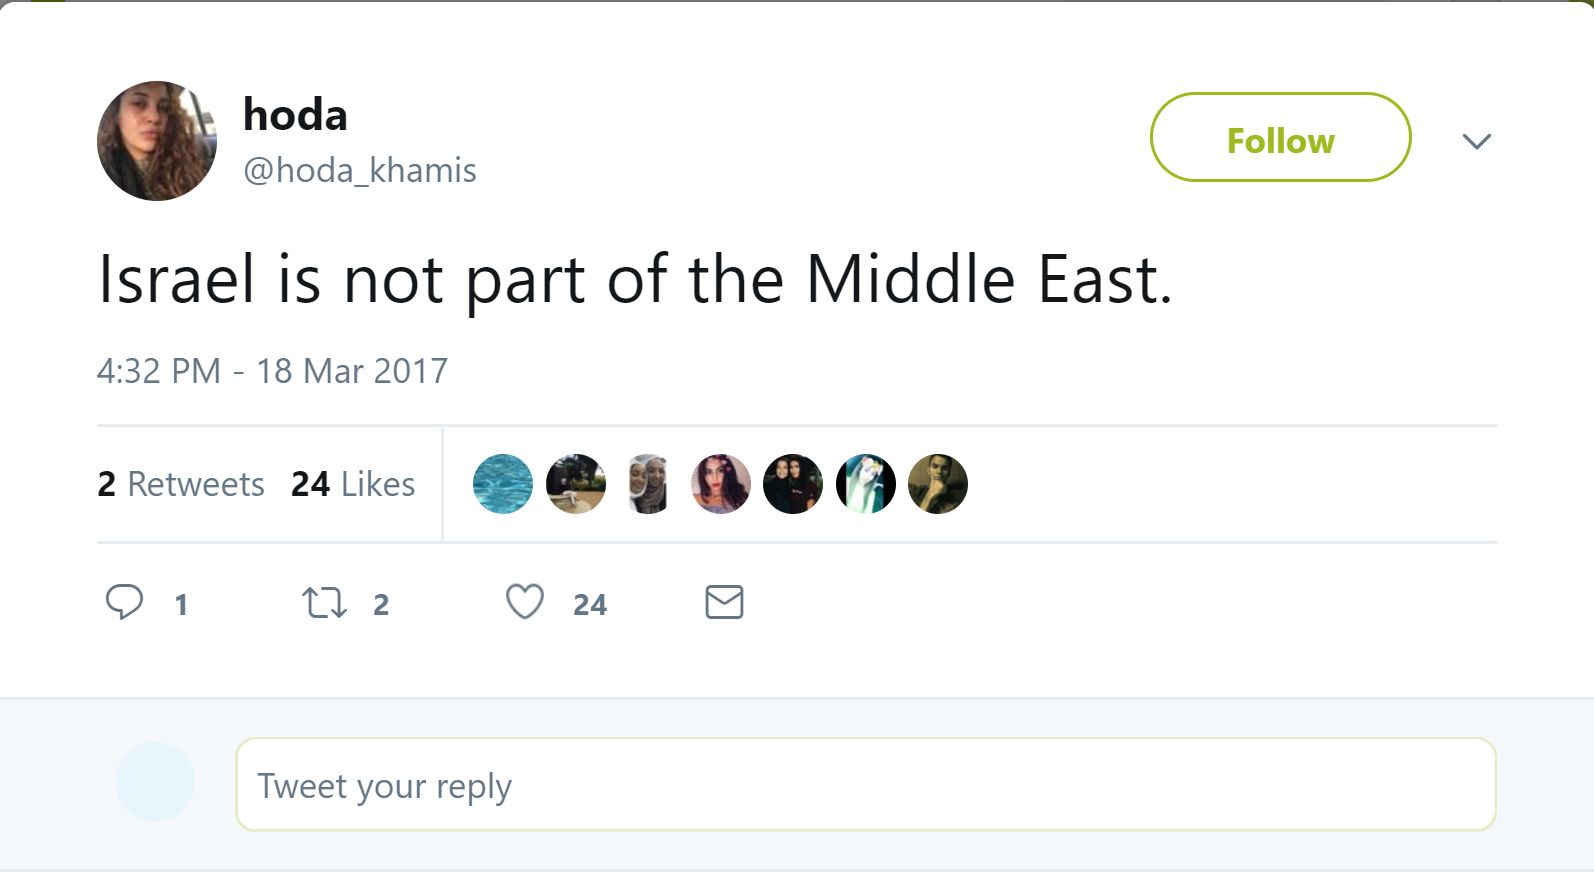1594x872 pixels.
Task: Open tweet options chevron menu
Action: (1477, 141)
